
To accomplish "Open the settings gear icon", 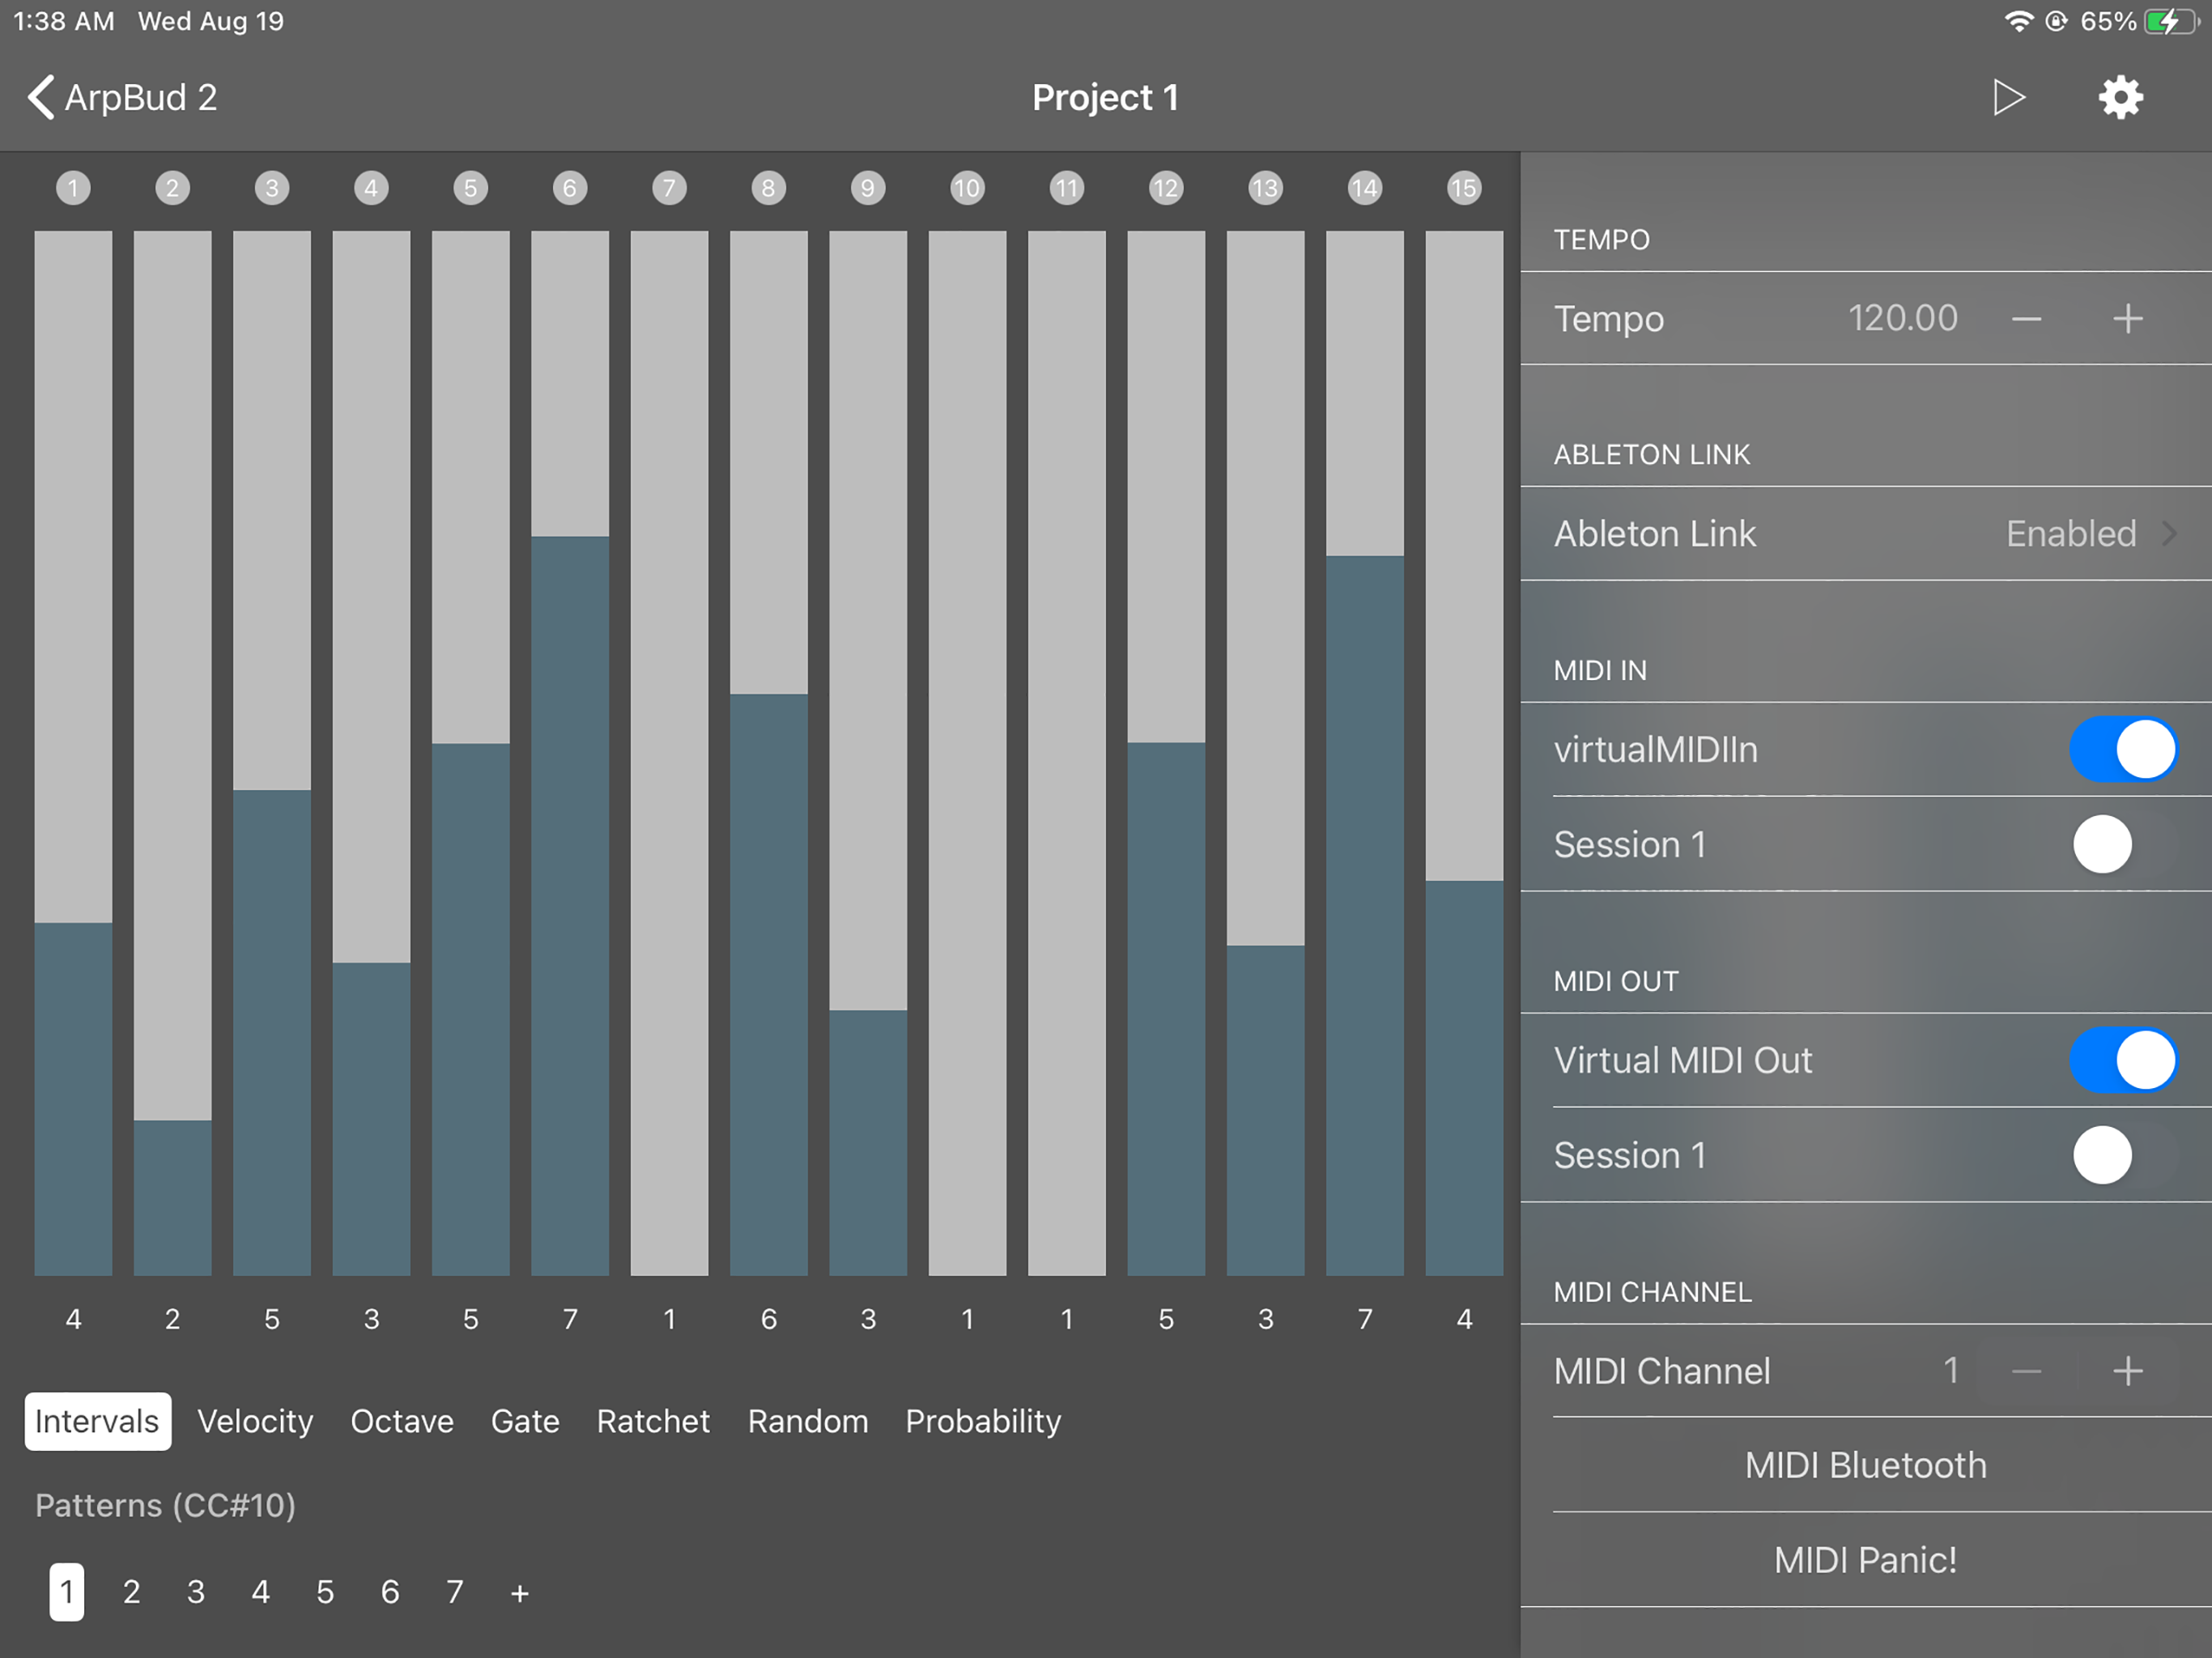I will point(2120,98).
